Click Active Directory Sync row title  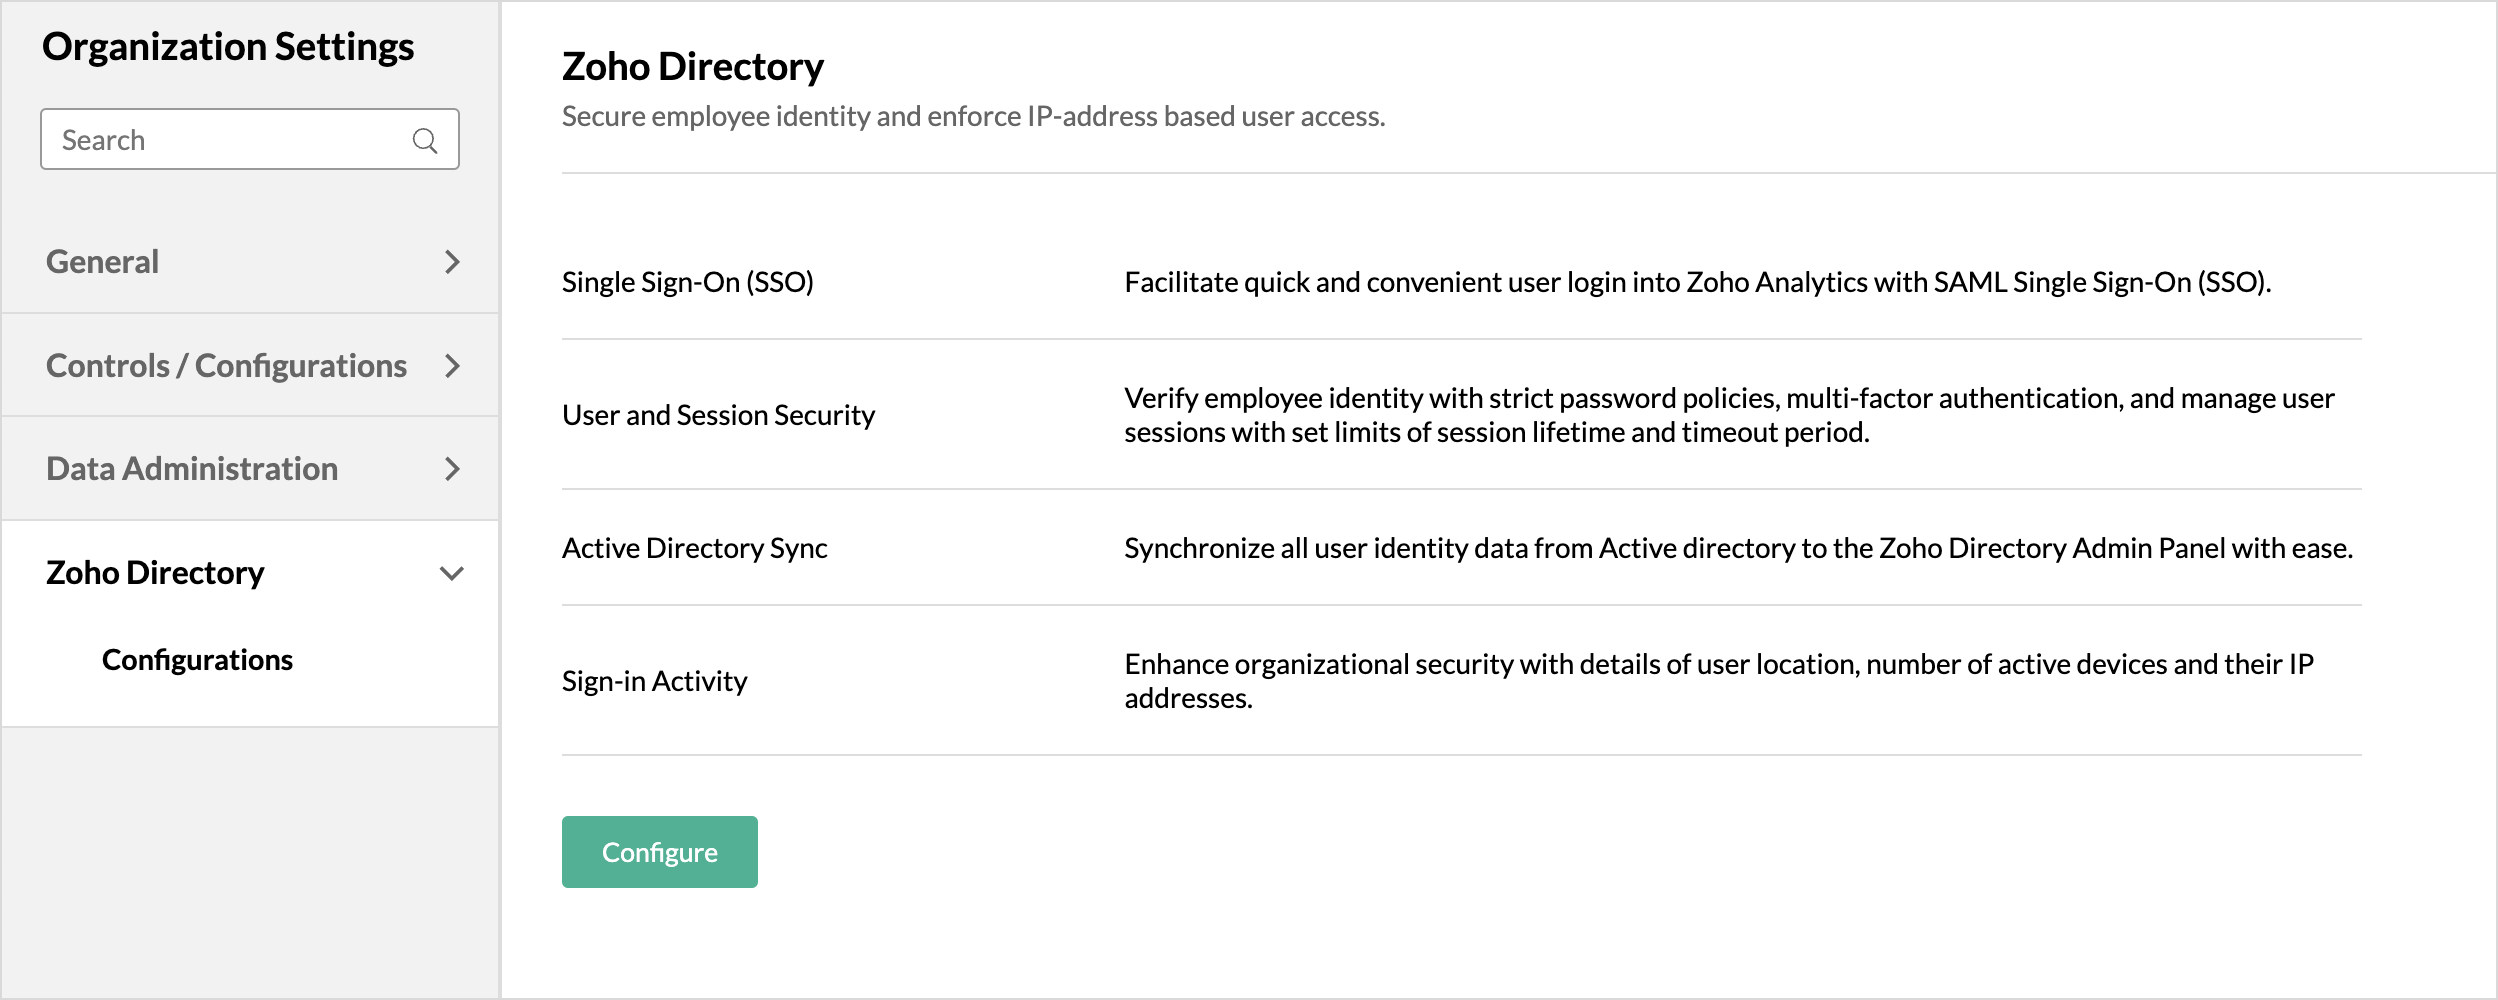click(694, 548)
